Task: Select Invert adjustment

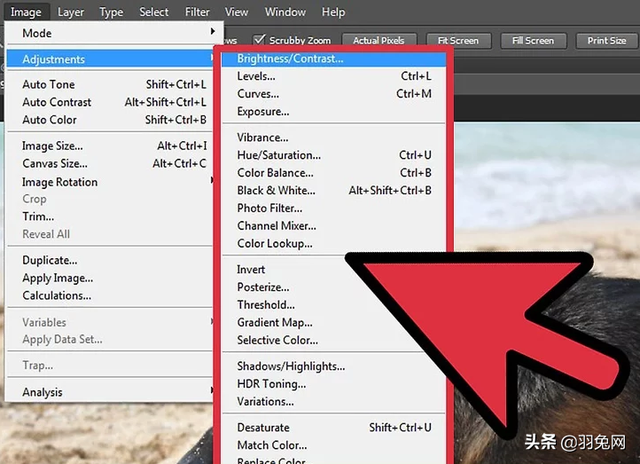Action: click(251, 269)
